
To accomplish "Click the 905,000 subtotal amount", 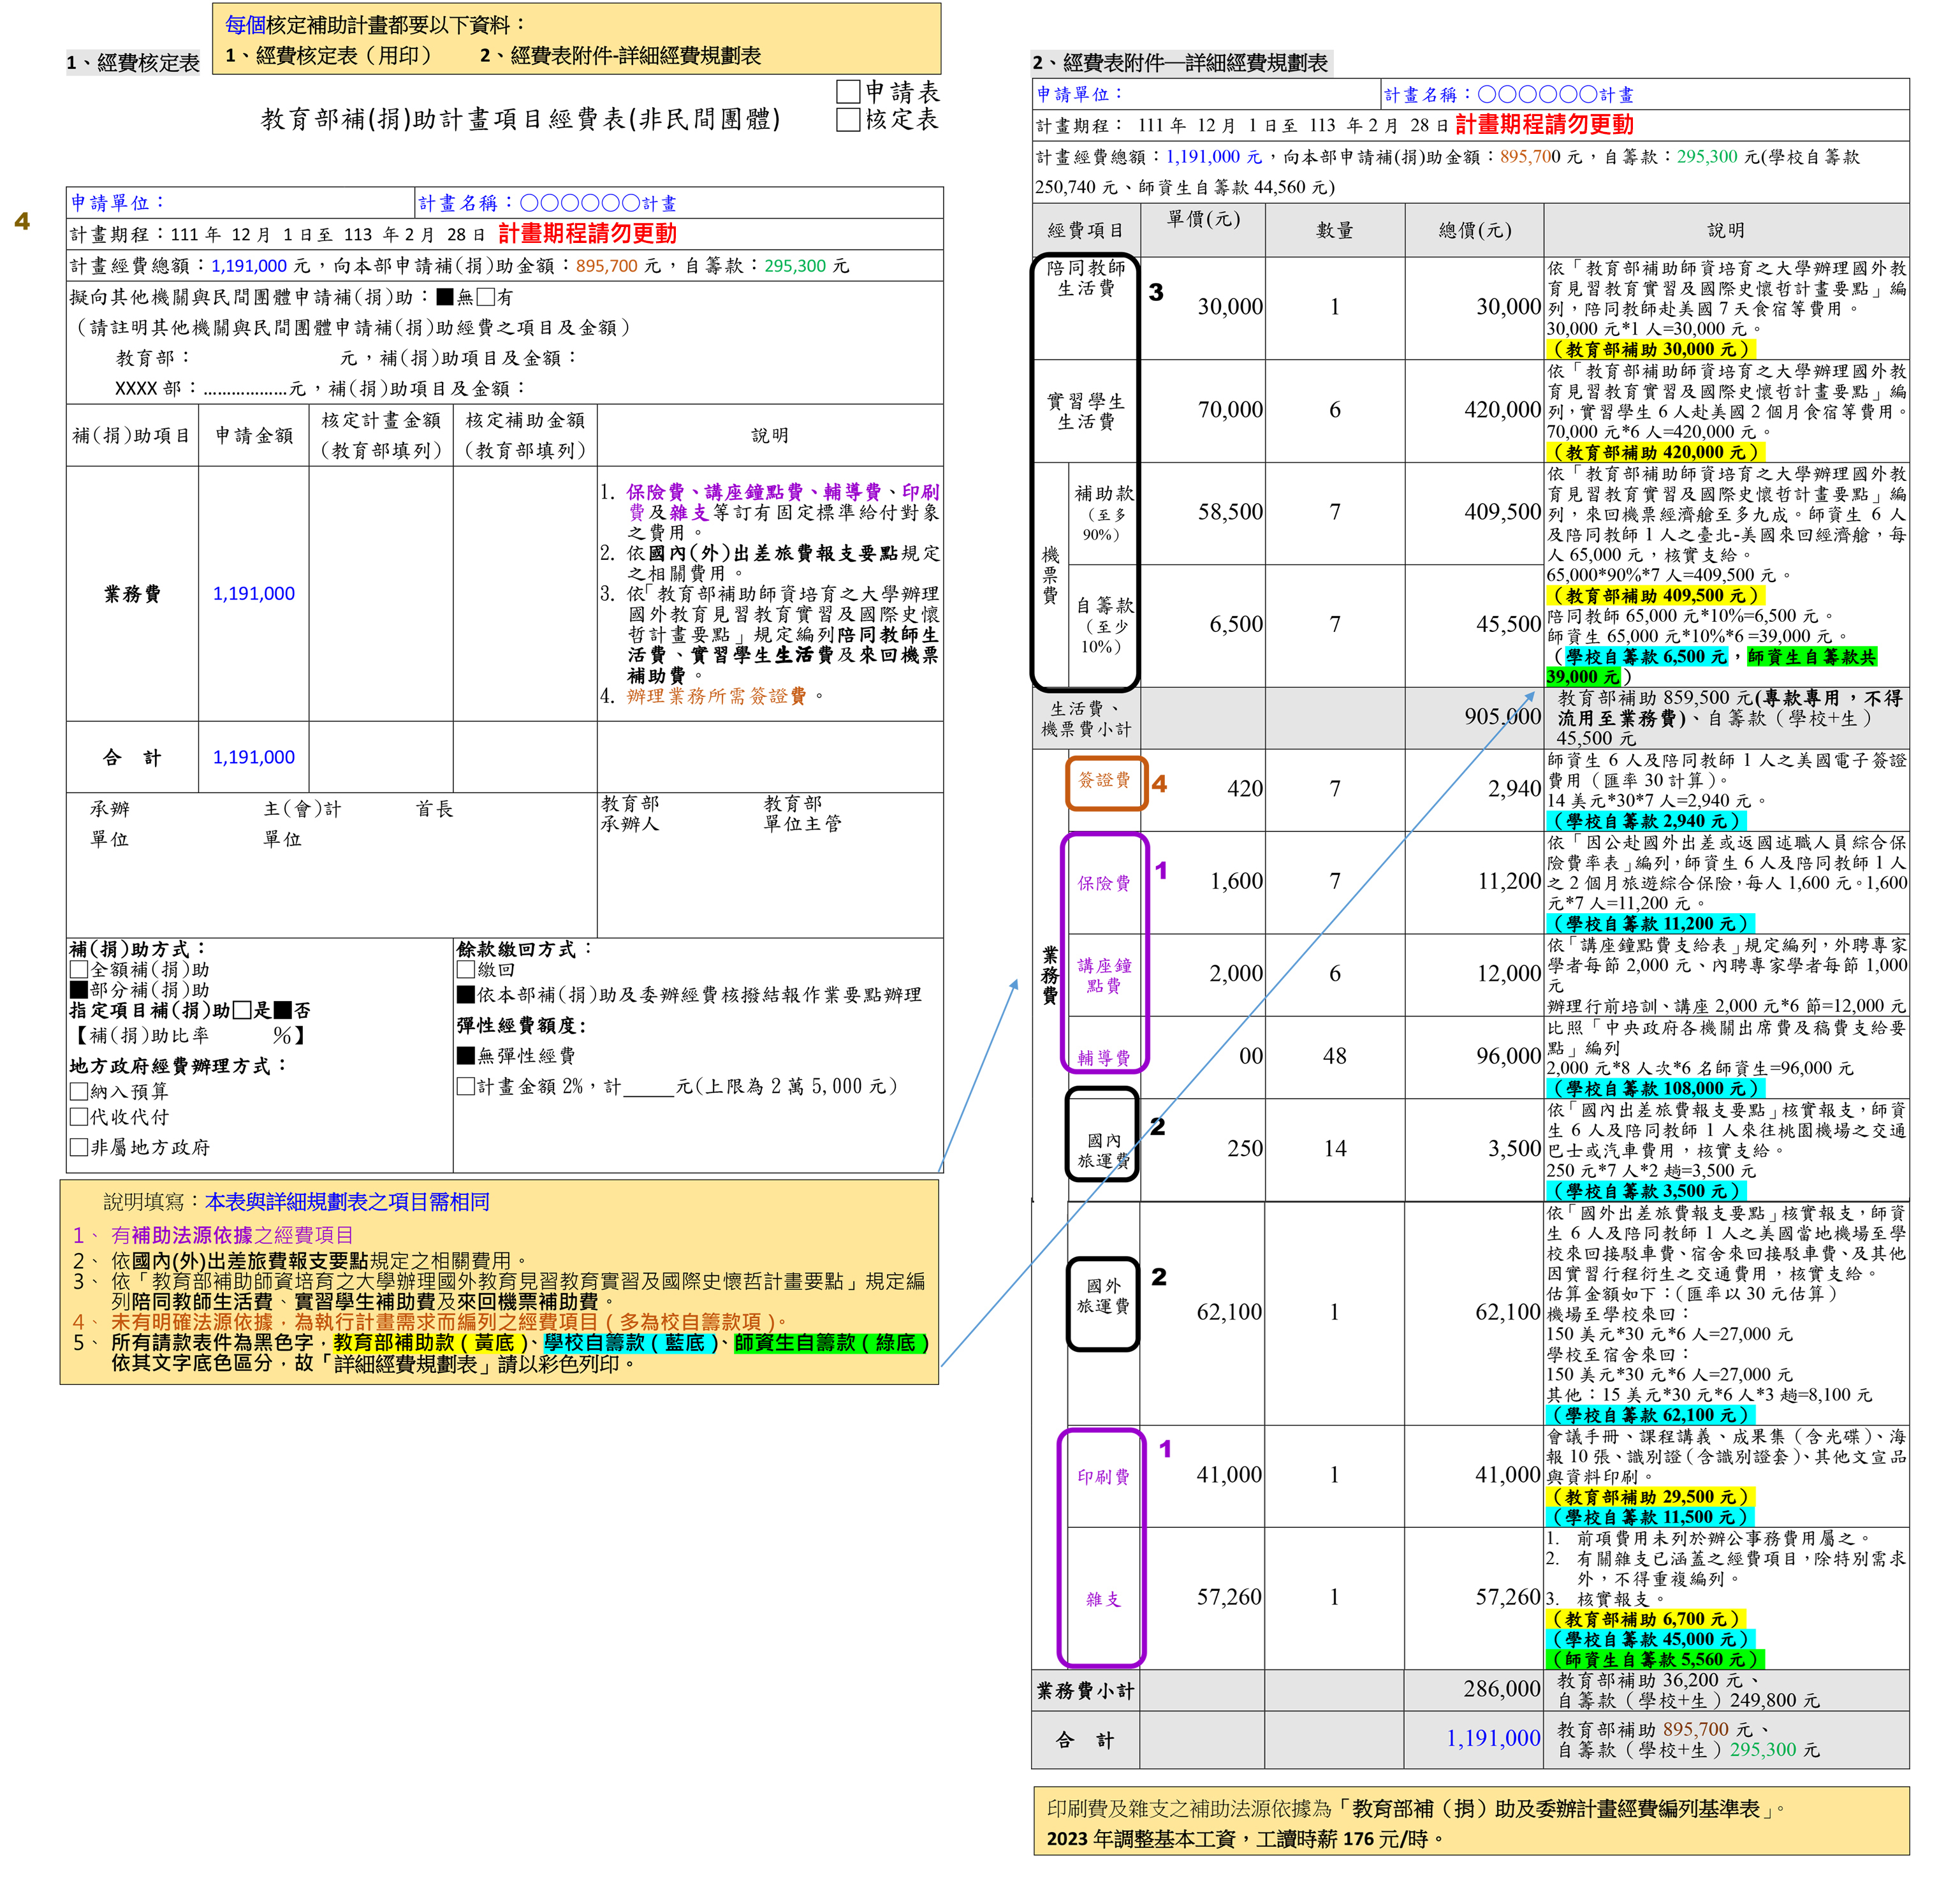I will coord(1502,717).
